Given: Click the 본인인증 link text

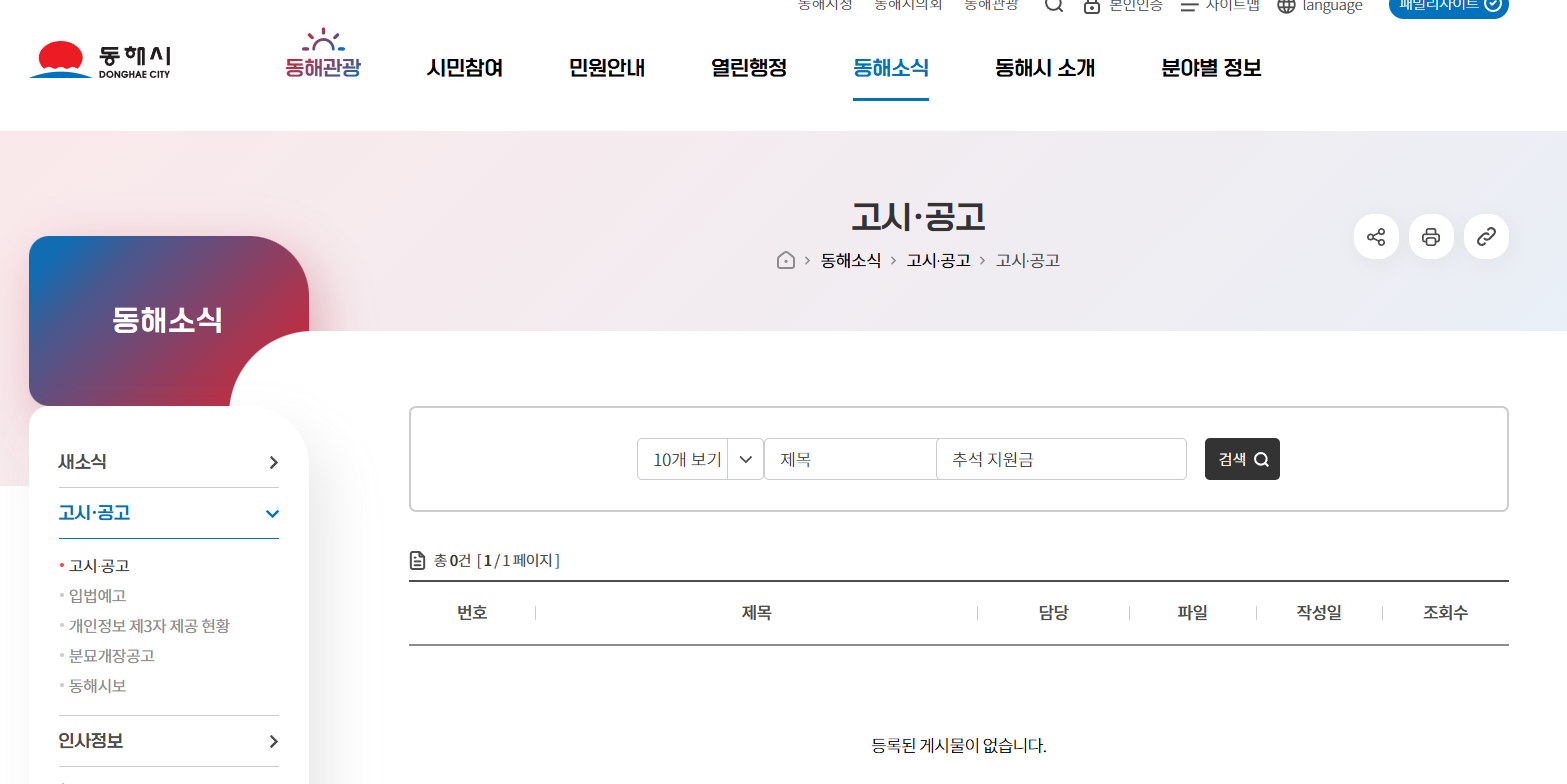Looking at the screenshot, I should pyautogui.click(x=1136, y=5).
